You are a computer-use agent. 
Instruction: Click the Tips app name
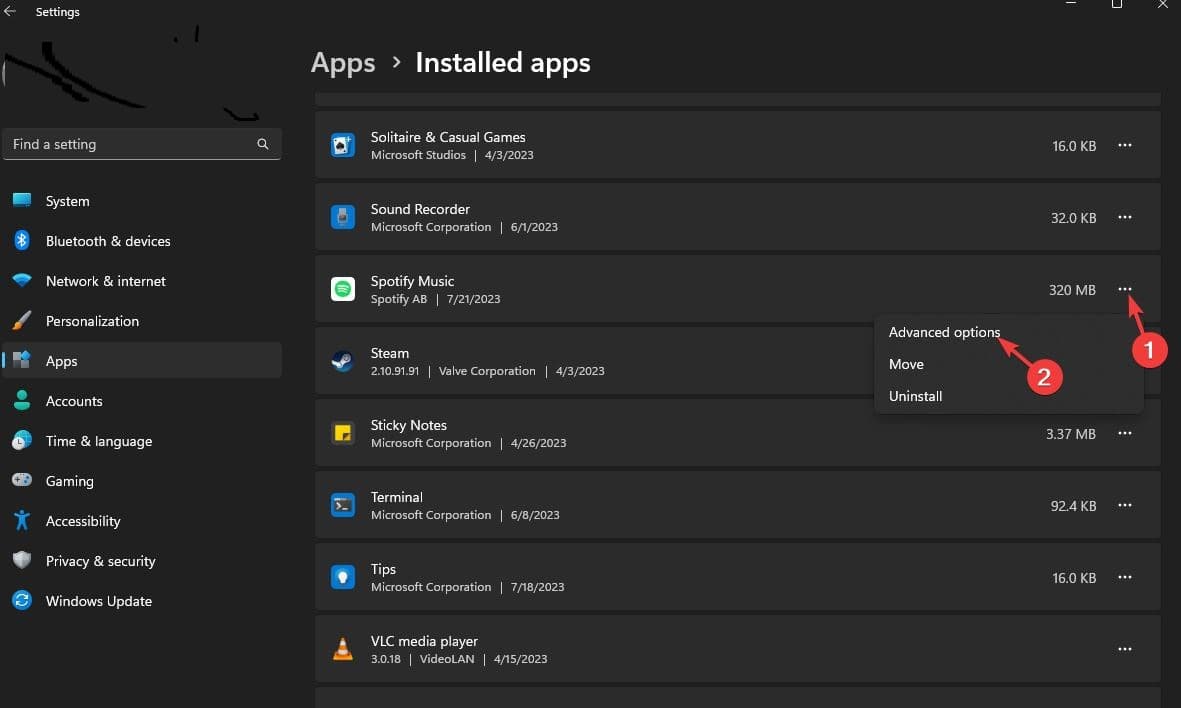click(x=383, y=569)
